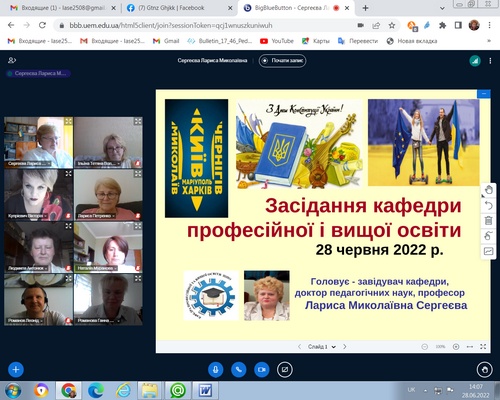Open Романова Ганна webcam name dropdown
Screen dimensions: 500x400
98,321
